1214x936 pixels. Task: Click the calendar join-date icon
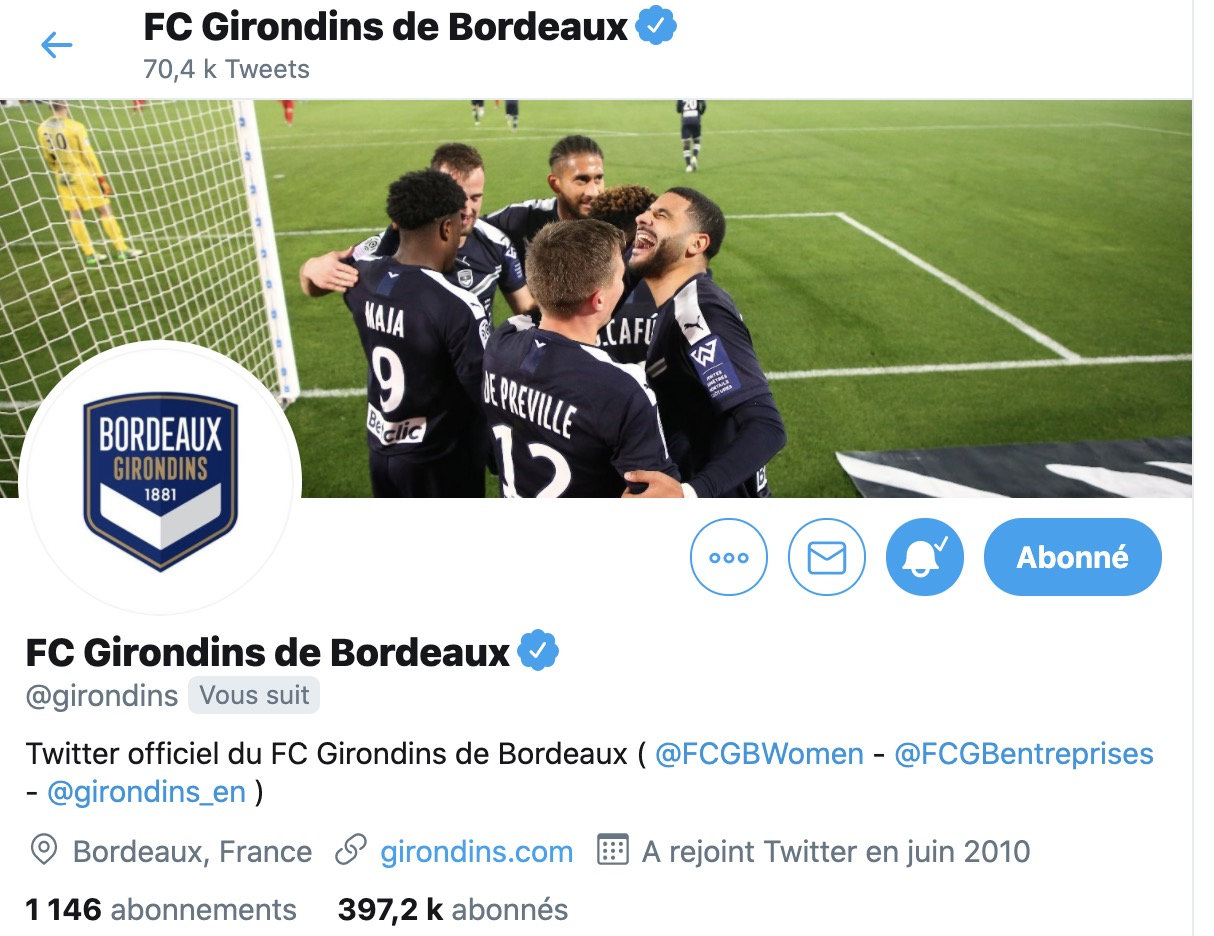point(612,851)
